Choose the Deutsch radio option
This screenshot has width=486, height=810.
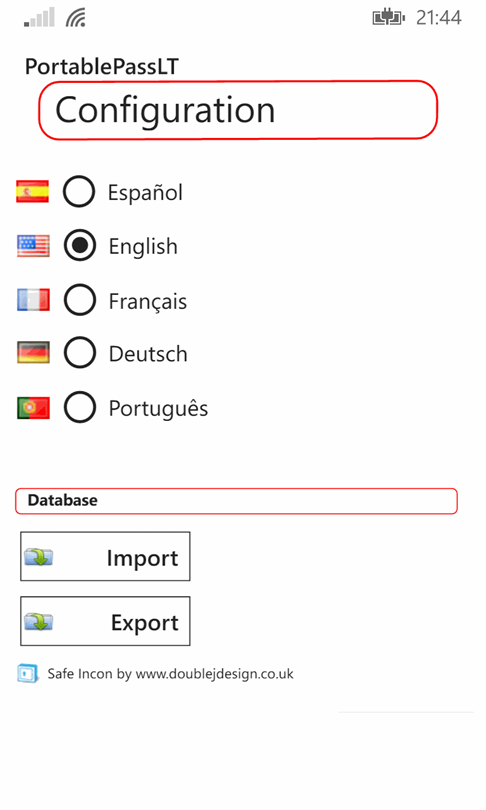[80, 353]
